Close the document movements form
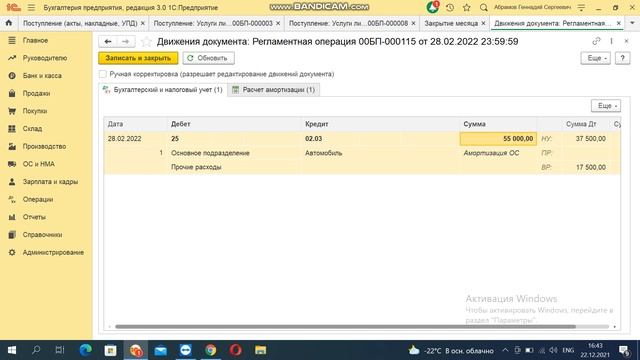640x360 pixels. point(626,41)
